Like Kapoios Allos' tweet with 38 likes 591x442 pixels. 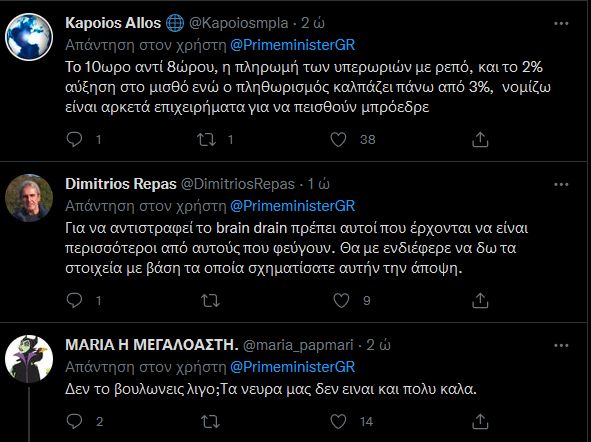338,140
